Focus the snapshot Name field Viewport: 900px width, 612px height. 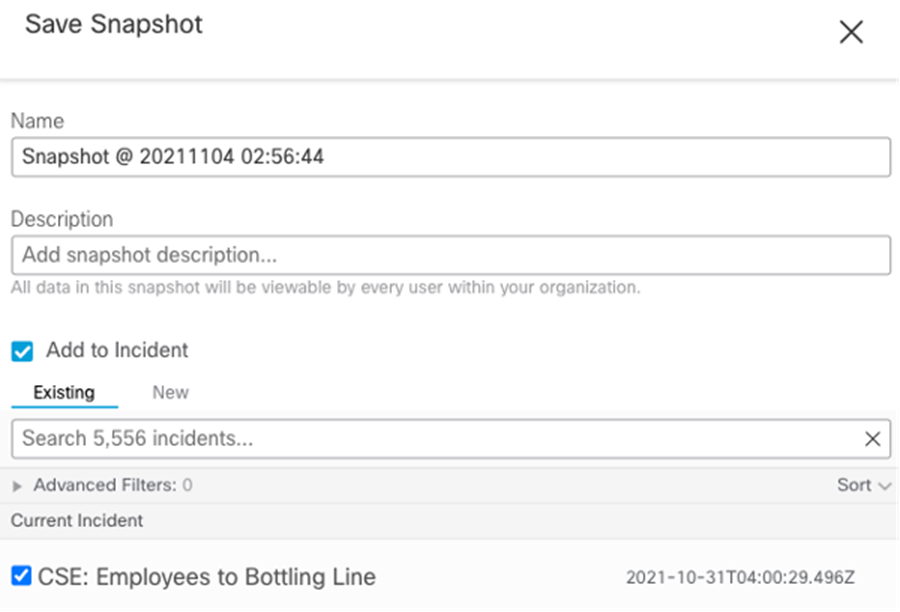coord(450,157)
